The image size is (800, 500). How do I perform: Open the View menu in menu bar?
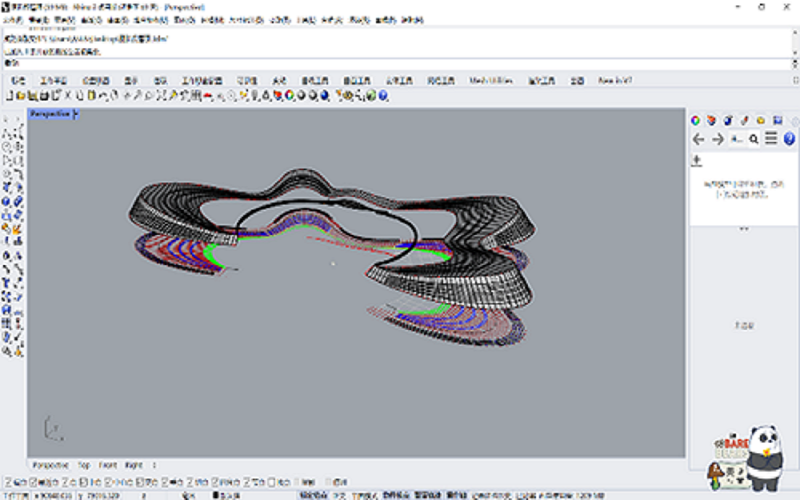pyautogui.click(x=64, y=20)
